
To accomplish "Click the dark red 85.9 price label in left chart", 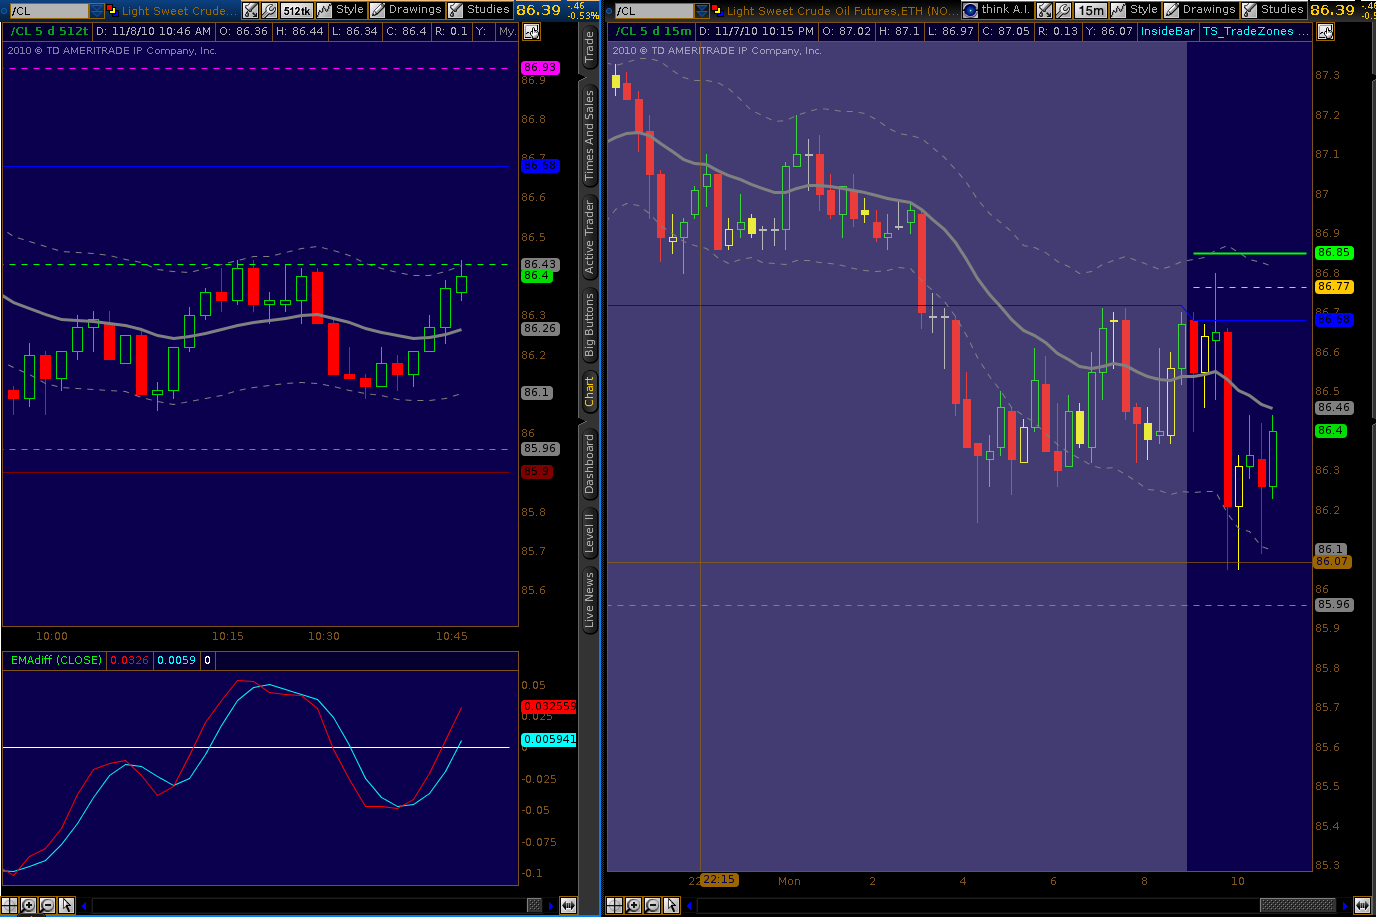I will coord(537,471).
